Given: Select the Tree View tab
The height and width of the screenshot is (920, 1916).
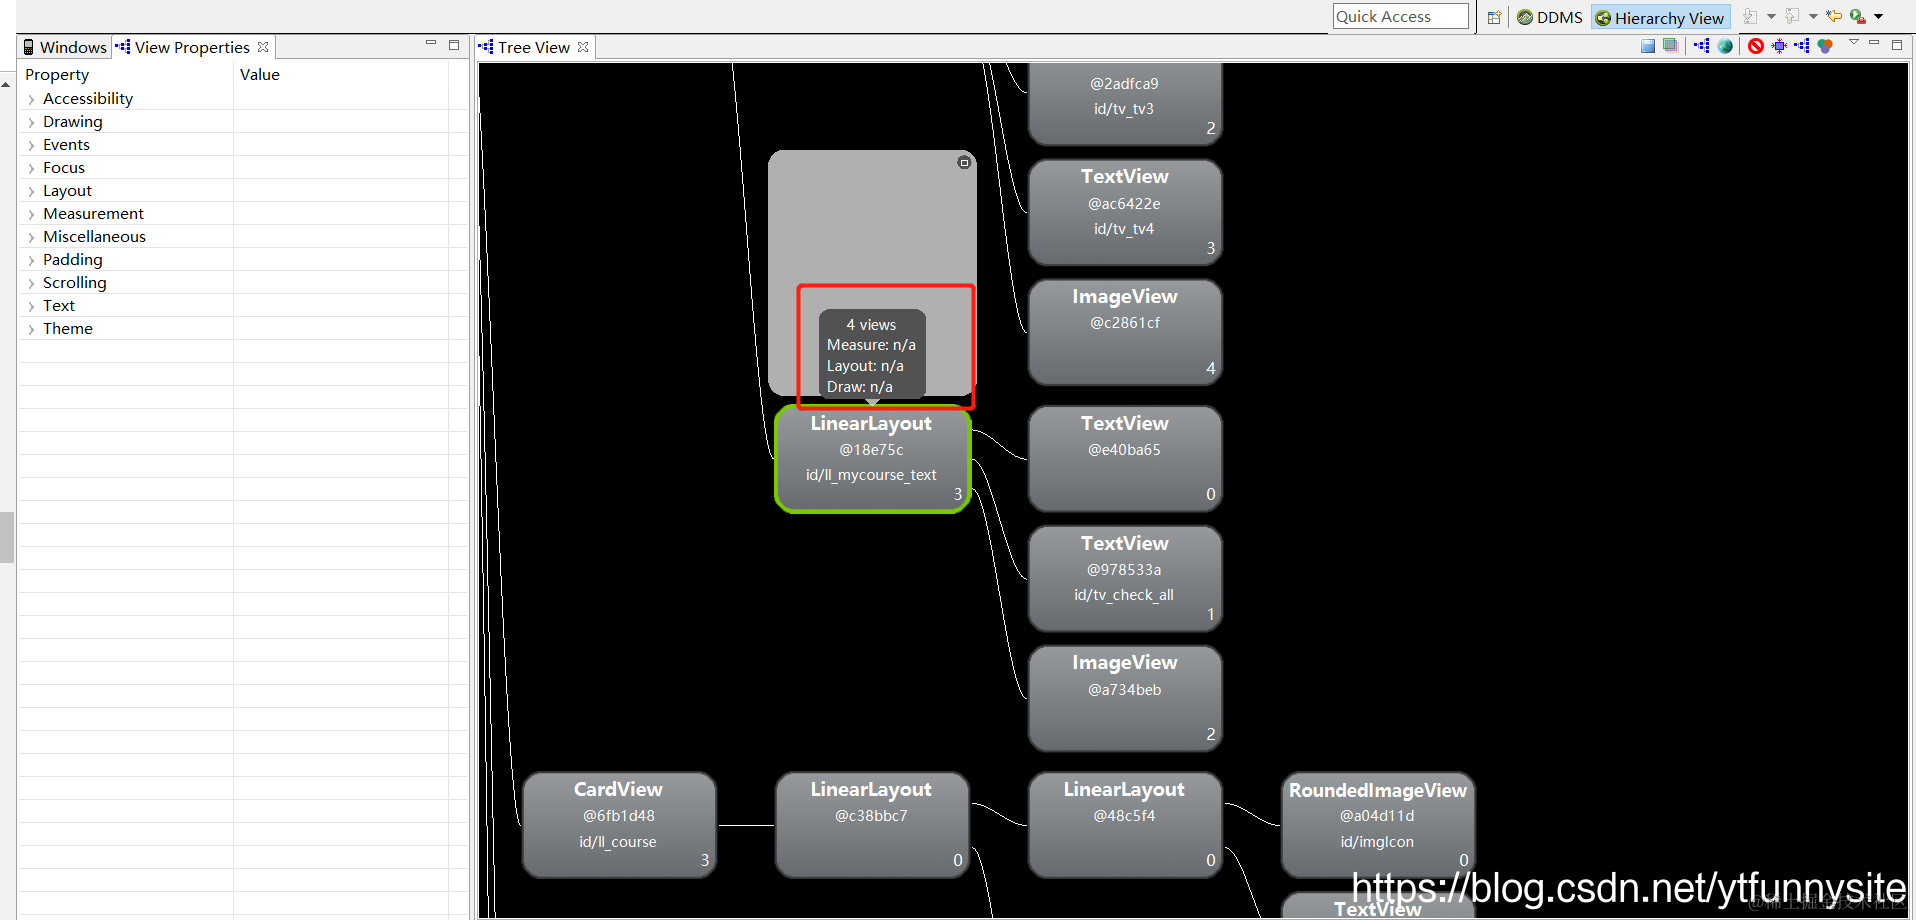Looking at the screenshot, I should coord(534,47).
